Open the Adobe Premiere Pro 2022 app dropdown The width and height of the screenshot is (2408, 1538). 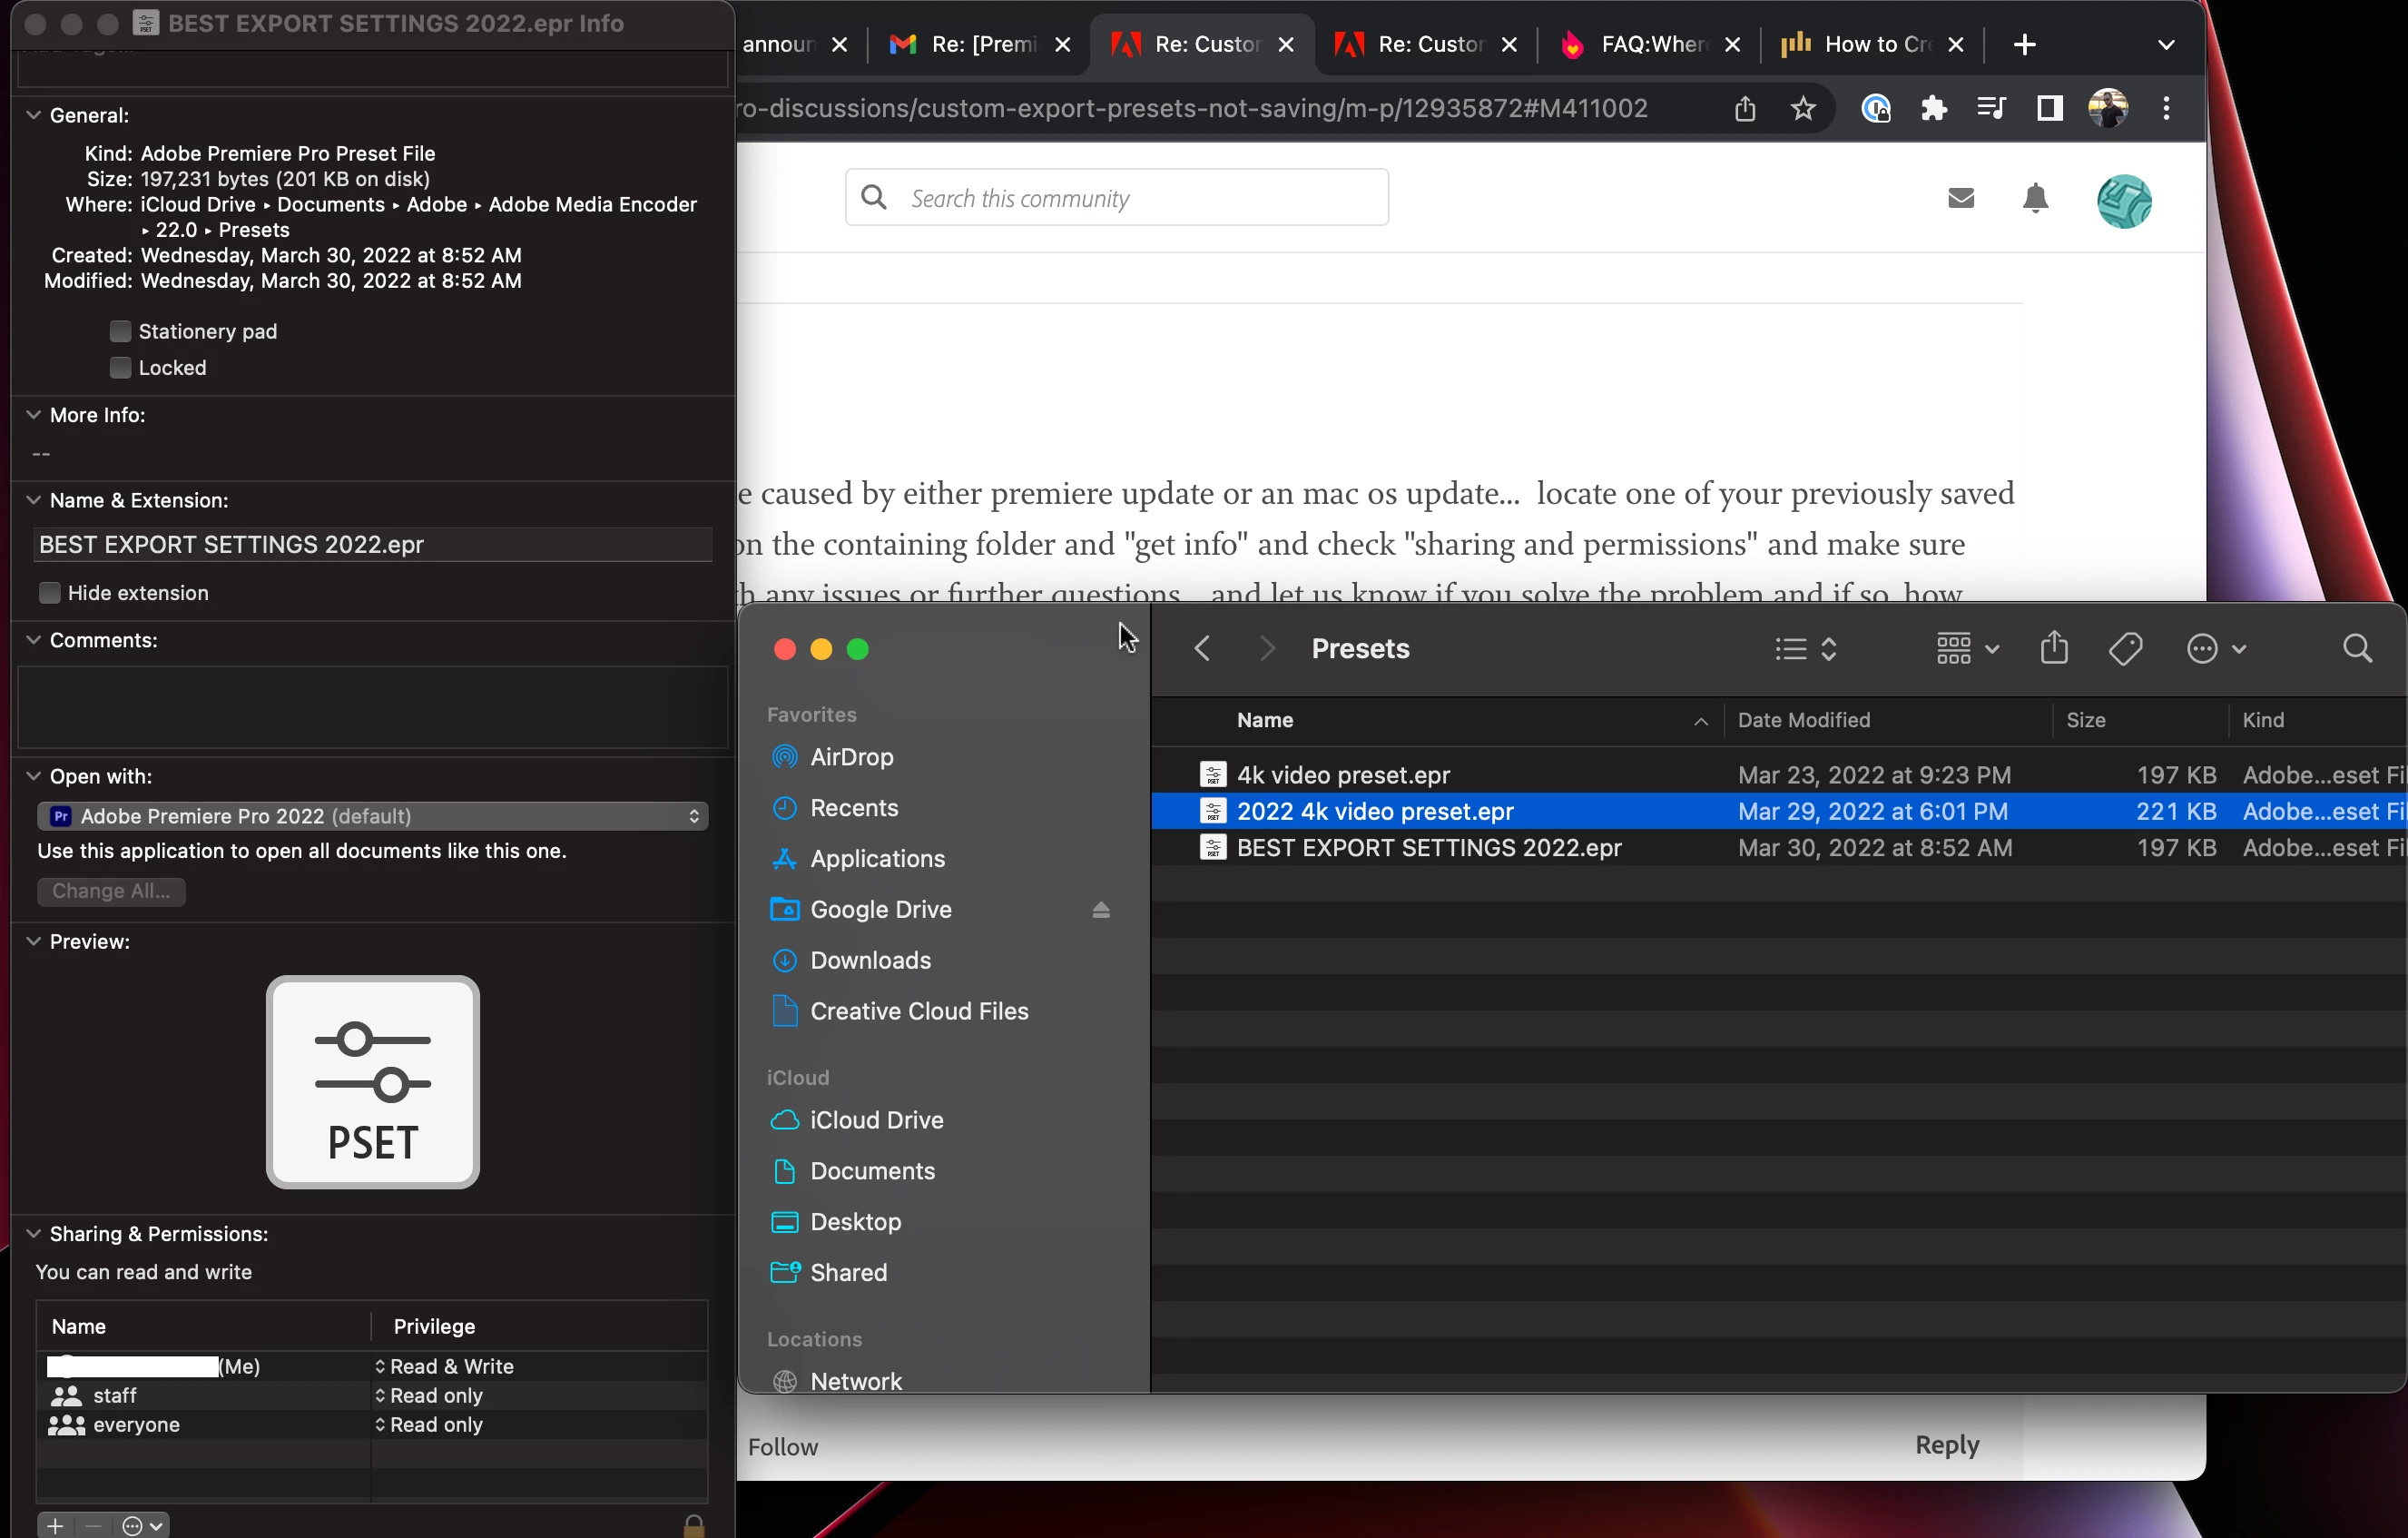point(372,816)
